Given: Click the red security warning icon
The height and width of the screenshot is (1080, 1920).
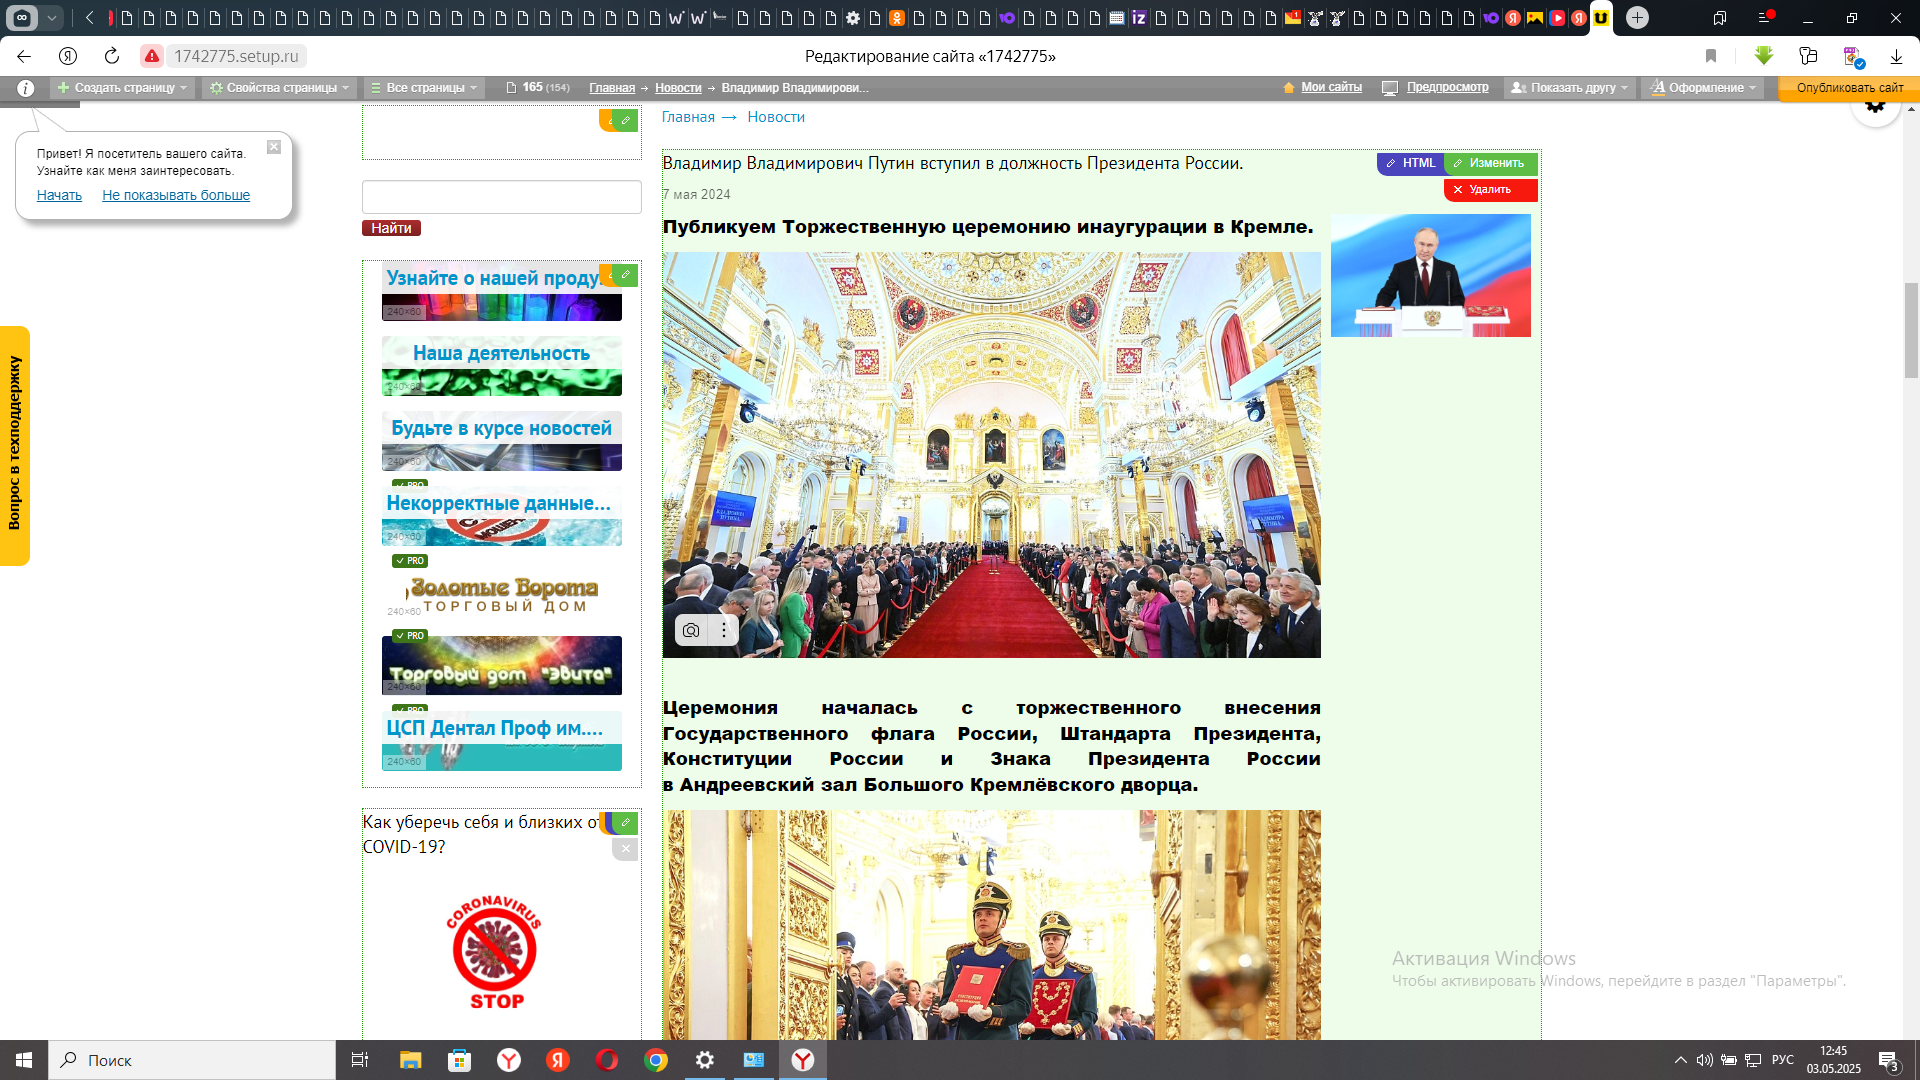Looking at the screenshot, I should pyautogui.click(x=152, y=56).
